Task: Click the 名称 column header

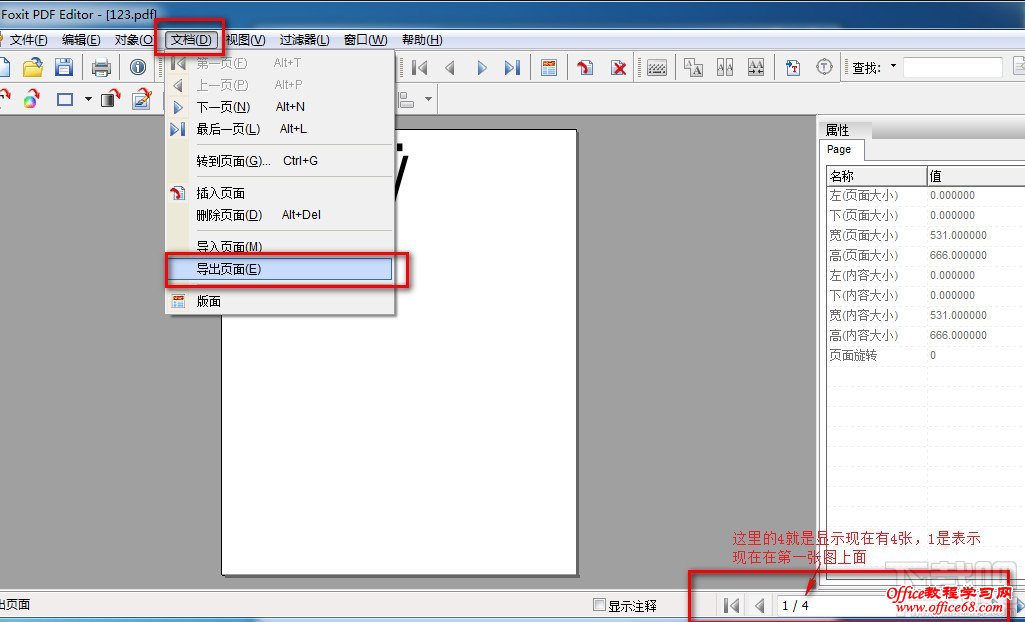Action: pos(876,176)
